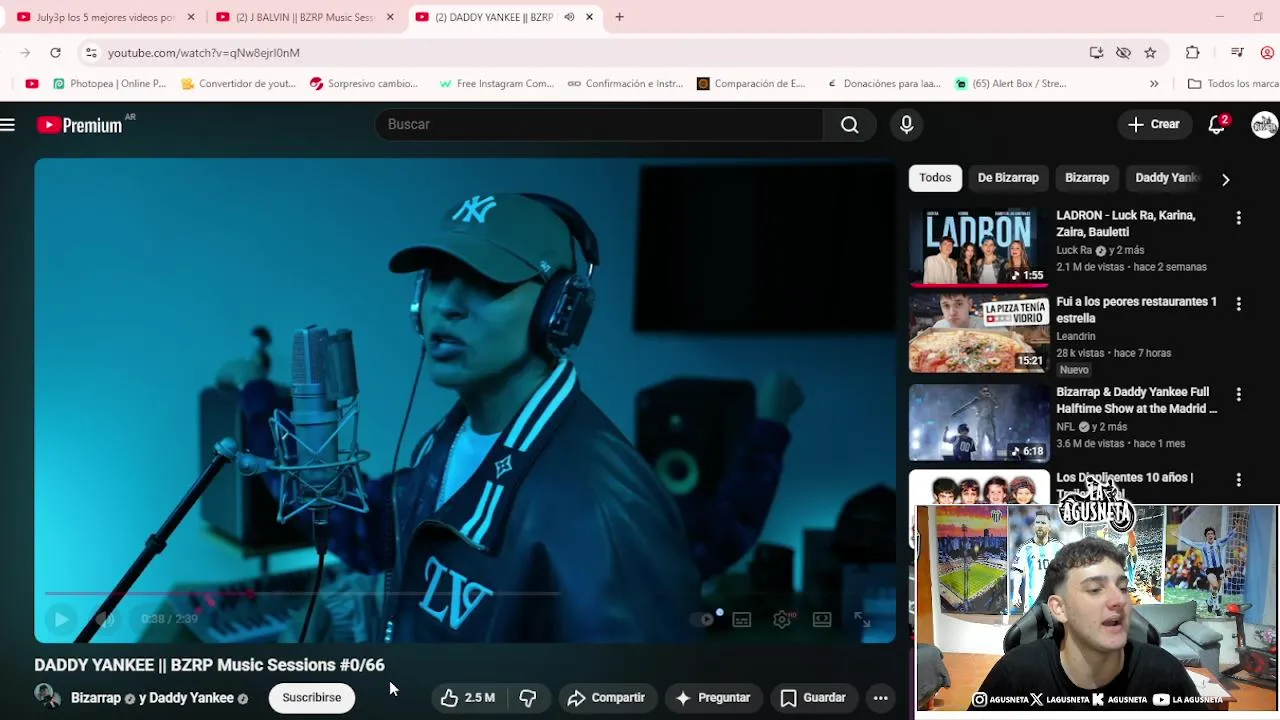Subscribe with Suscribirse button
The width and height of the screenshot is (1280, 720).
click(312, 698)
